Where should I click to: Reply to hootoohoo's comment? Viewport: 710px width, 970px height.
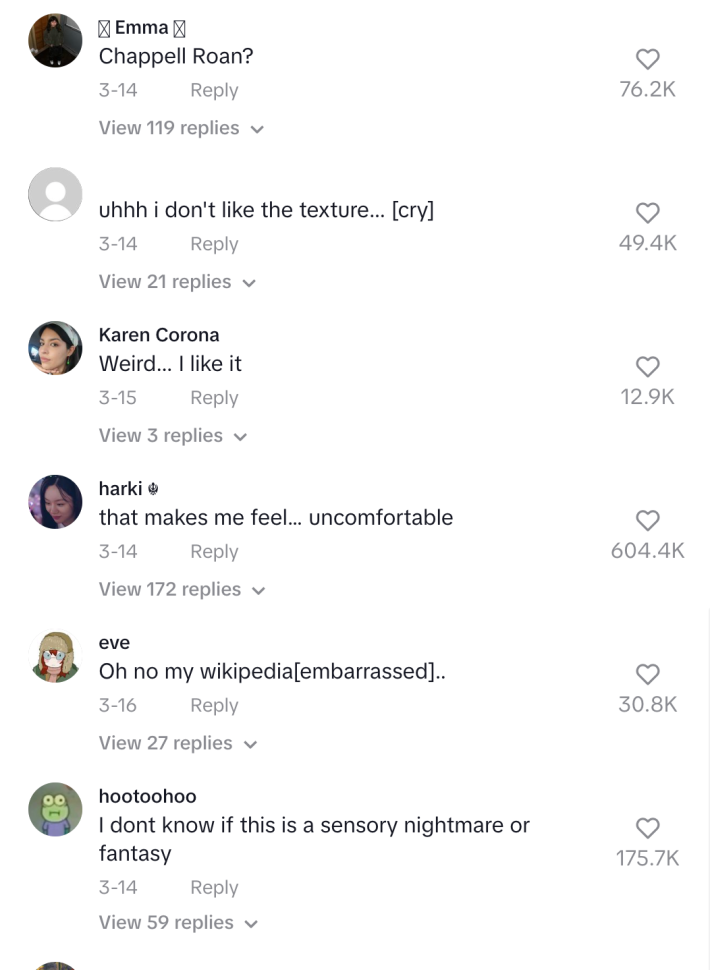coord(214,887)
